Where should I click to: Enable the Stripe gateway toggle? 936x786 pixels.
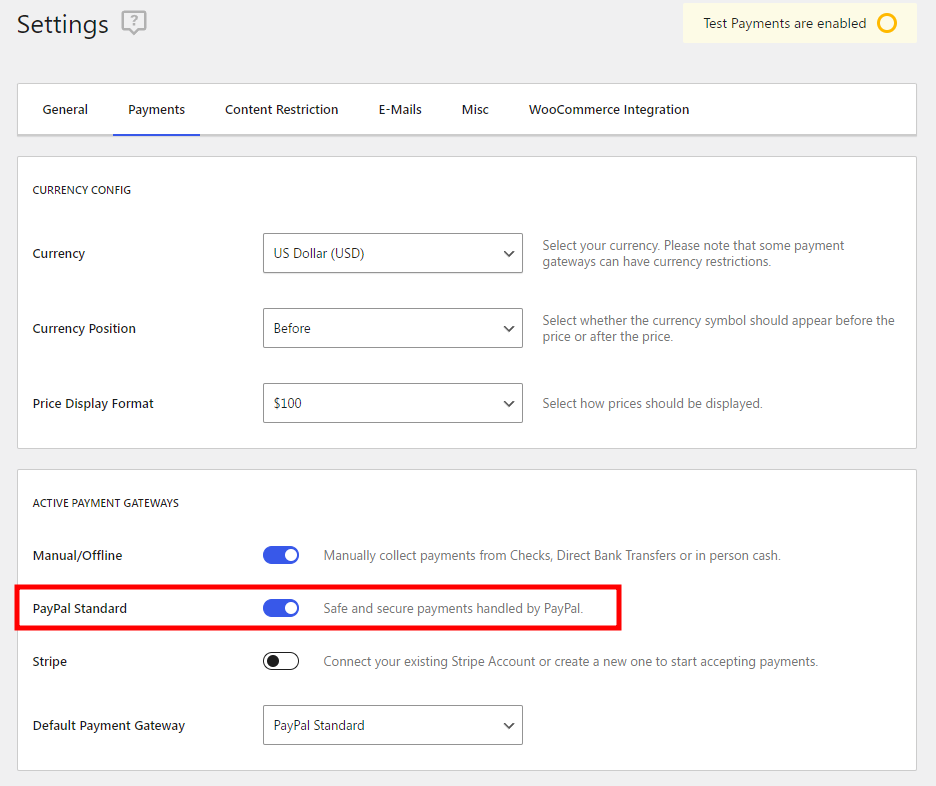click(281, 661)
